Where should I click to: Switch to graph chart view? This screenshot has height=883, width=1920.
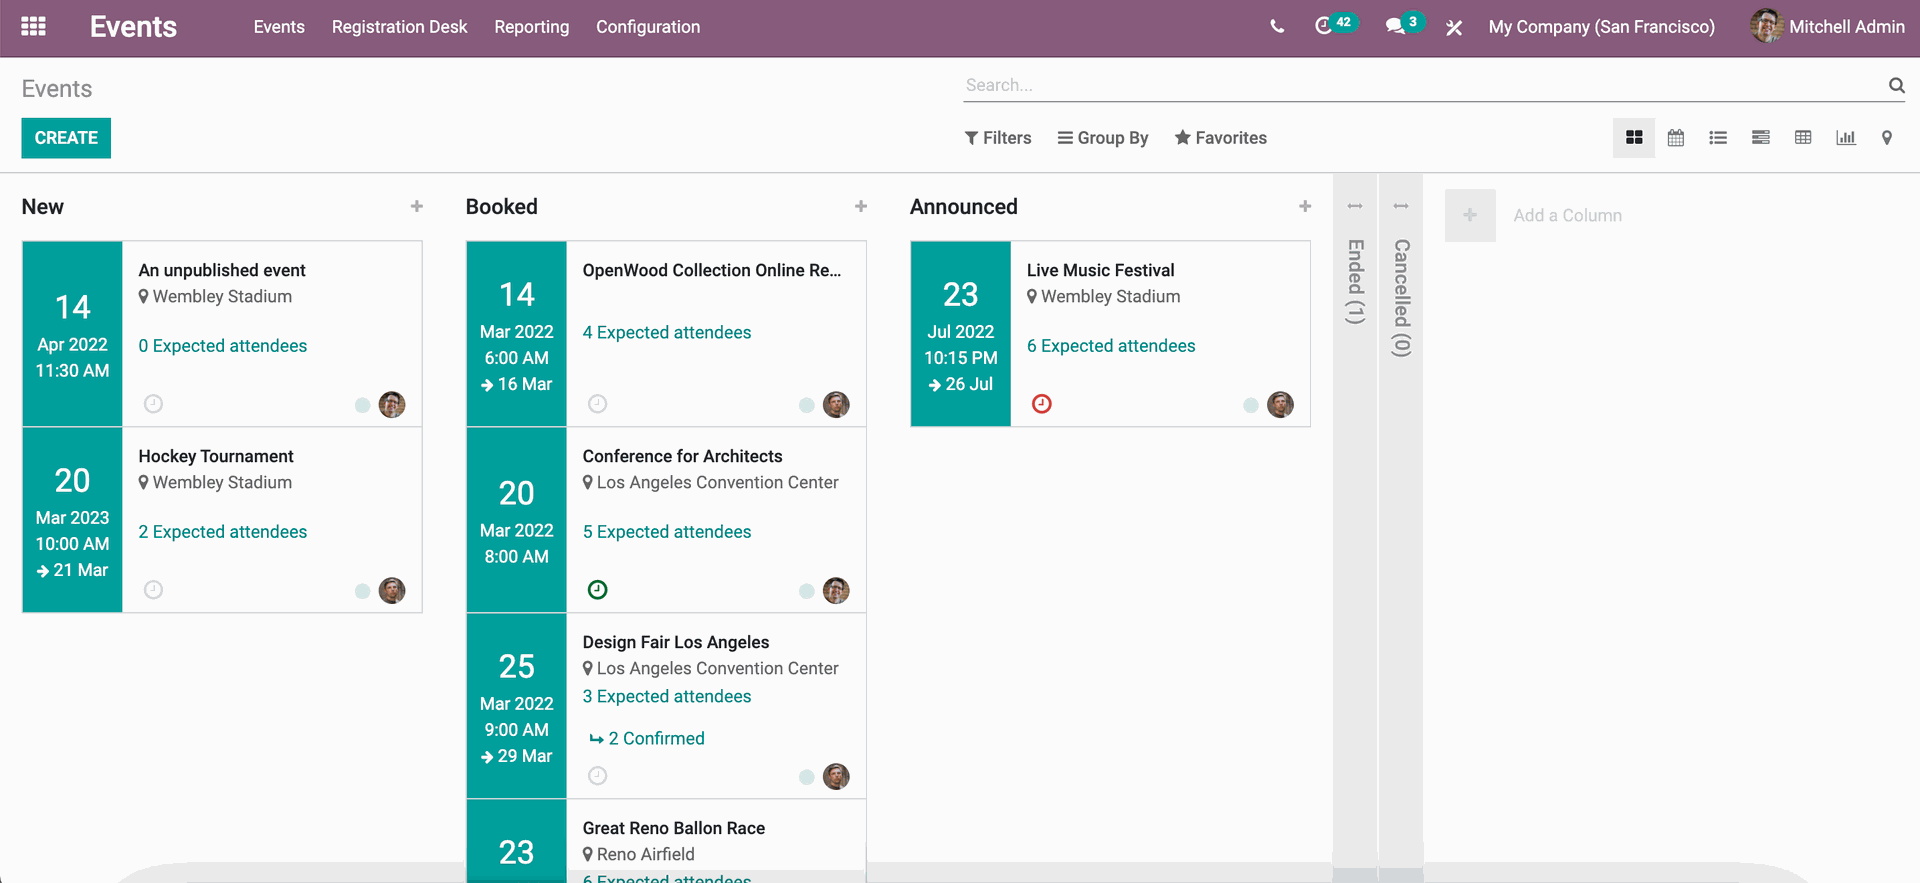tap(1846, 138)
